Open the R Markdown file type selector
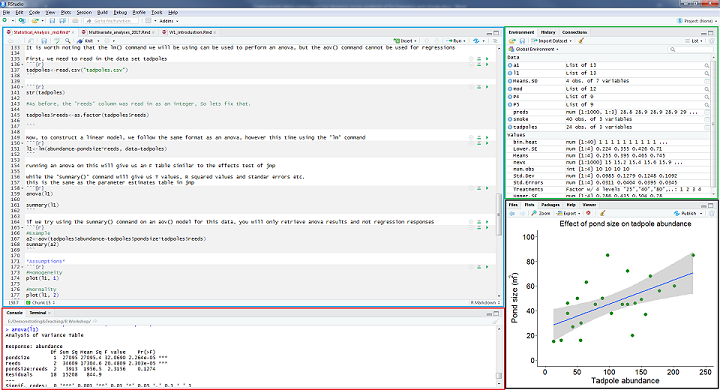 coord(485,303)
